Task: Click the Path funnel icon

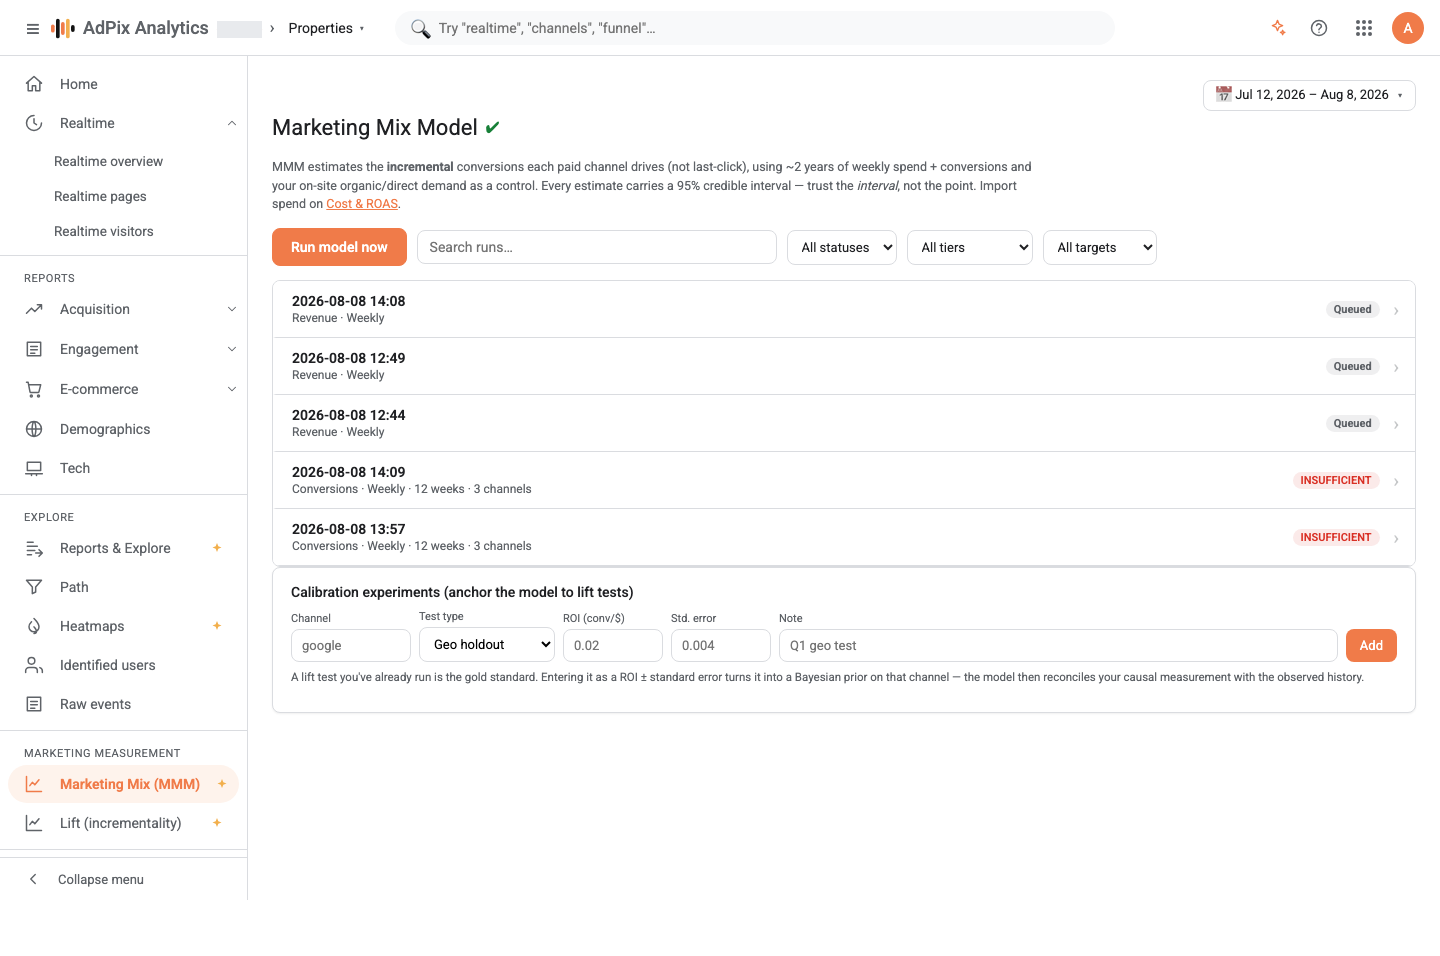Action: [x=34, y=587]
